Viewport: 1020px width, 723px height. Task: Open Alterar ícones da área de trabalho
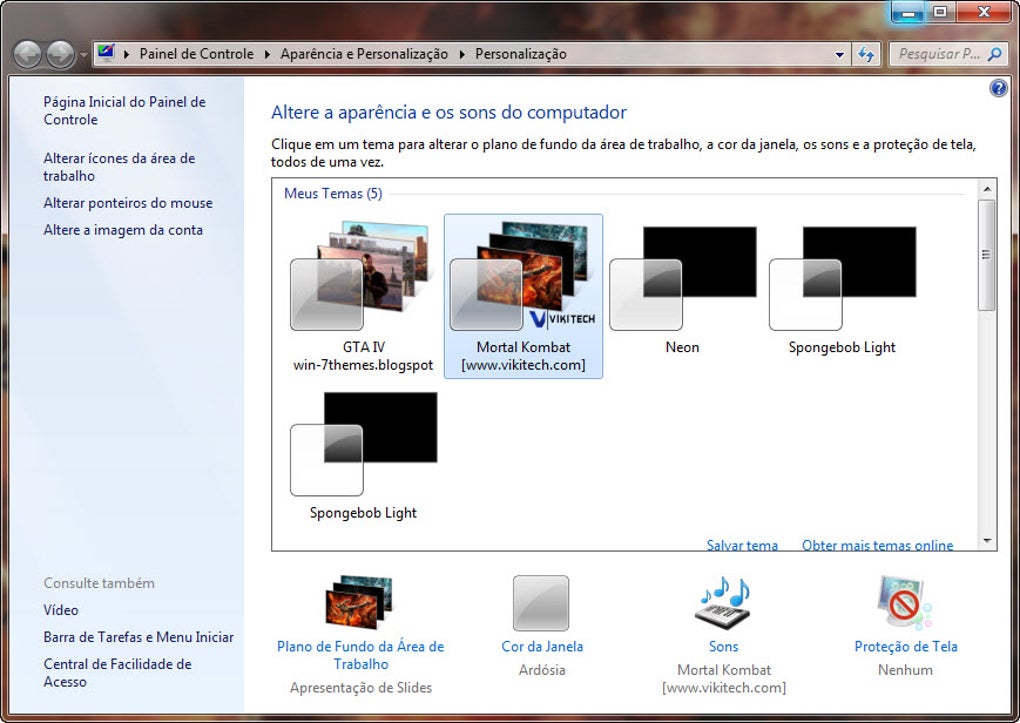tap(119, 167)
